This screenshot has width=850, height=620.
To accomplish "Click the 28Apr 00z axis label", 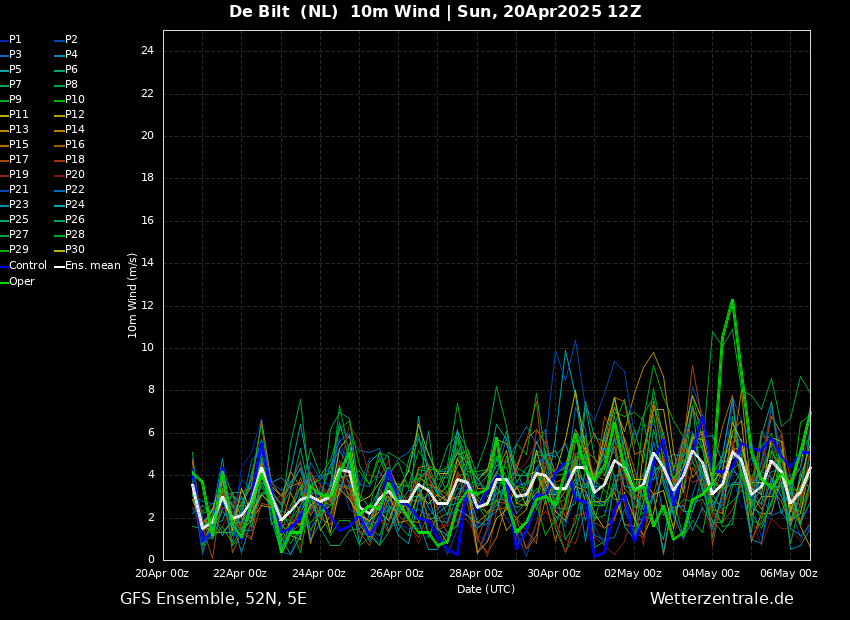I will tap(475, 573).
